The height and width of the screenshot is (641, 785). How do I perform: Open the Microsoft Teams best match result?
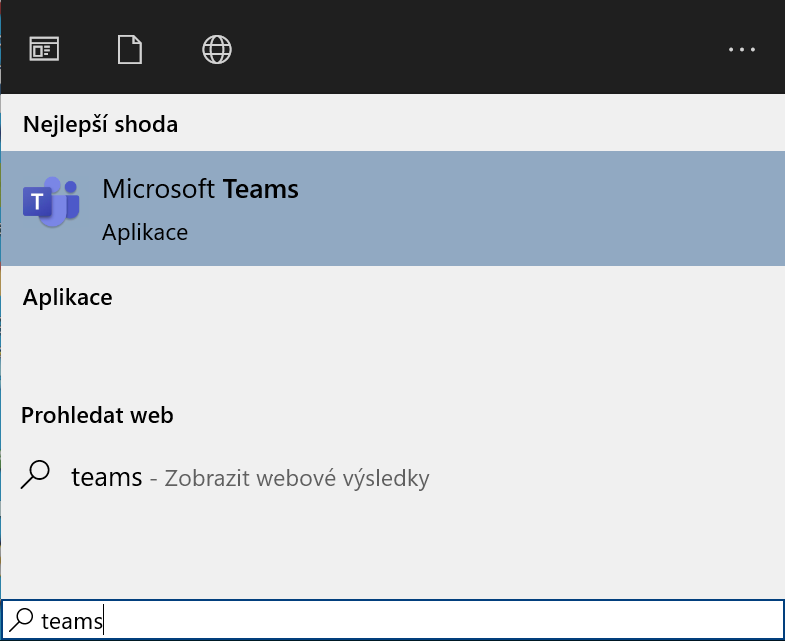[393, 208]
